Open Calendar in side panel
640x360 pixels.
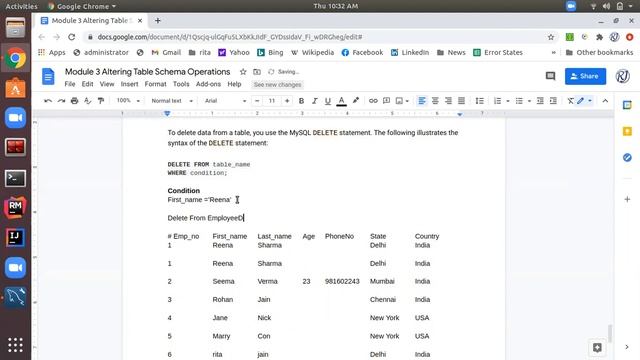(x=627, y=105)
